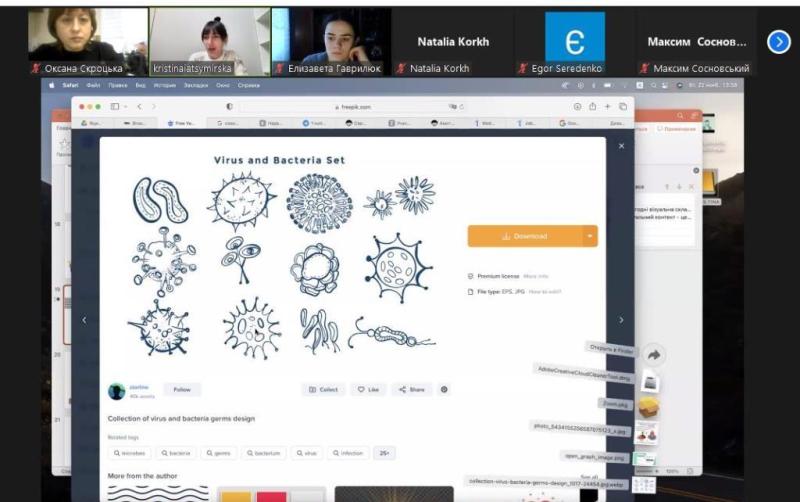Open the Файл menu
The width and height of the screenshot is (800, 502).
[93, 85]
